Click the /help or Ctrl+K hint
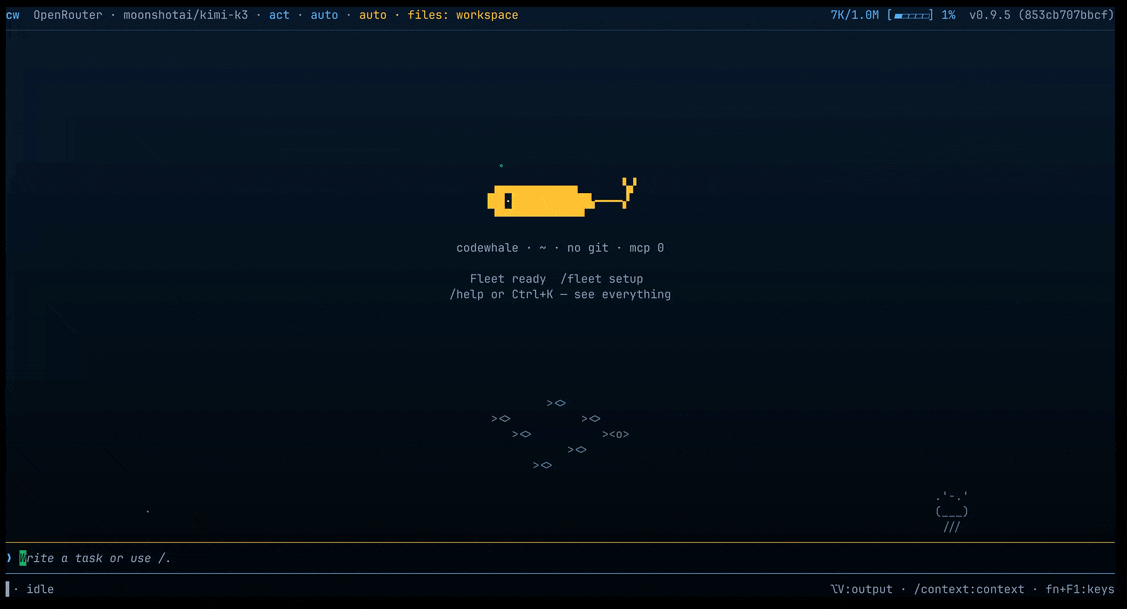This screenshot has height=609, width=1127. (560, 295)
